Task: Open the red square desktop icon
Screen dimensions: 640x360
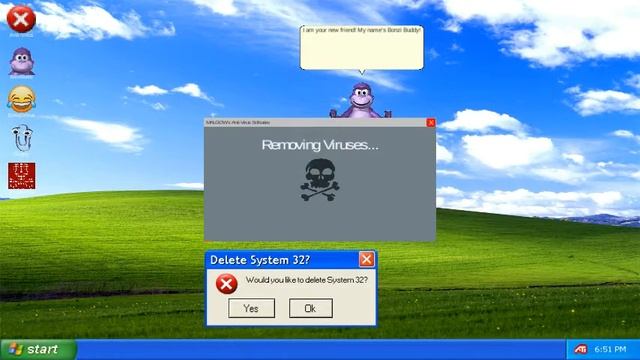Action: (22, 176)
